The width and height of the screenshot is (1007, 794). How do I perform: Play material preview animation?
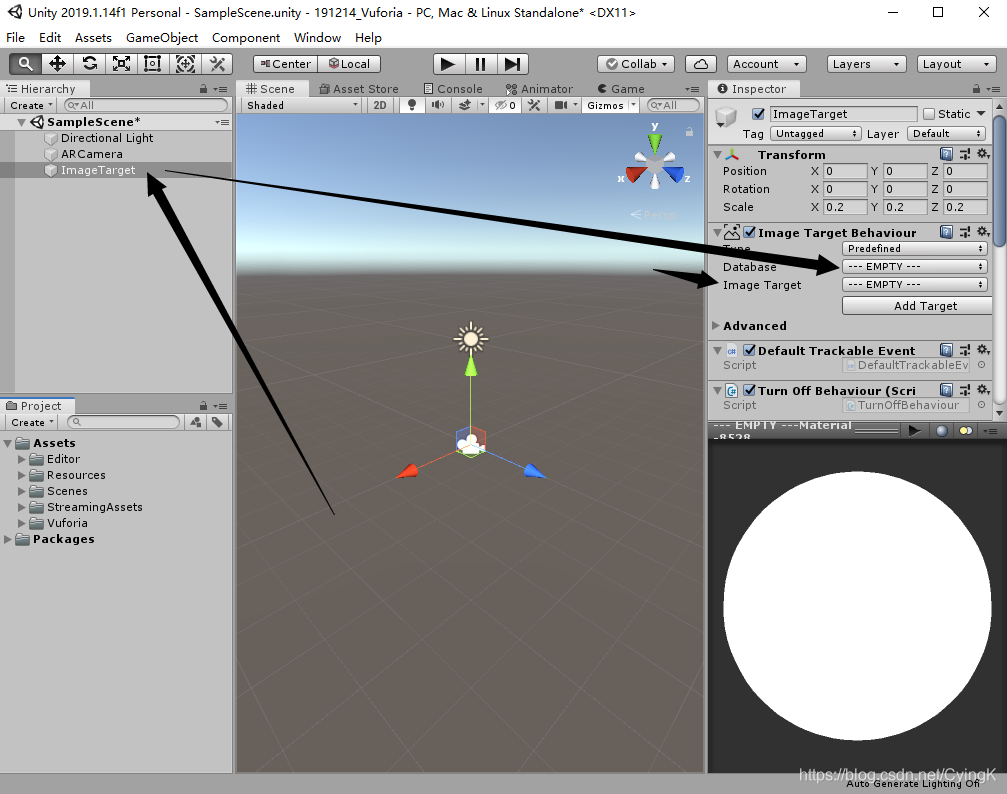(915, 430)
